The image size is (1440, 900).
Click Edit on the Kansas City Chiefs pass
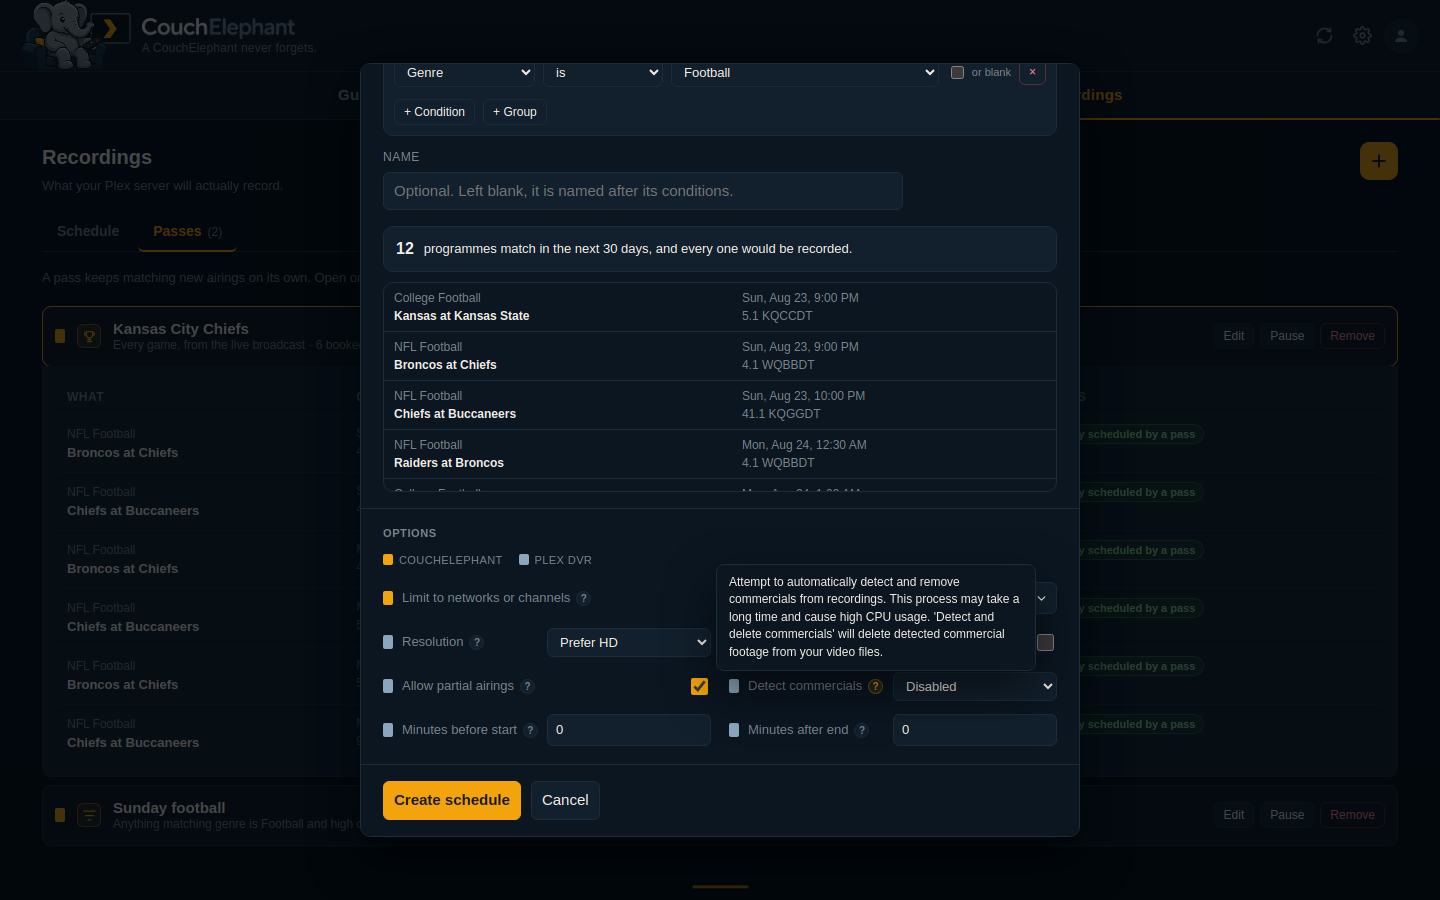(x=1234, y=336)
